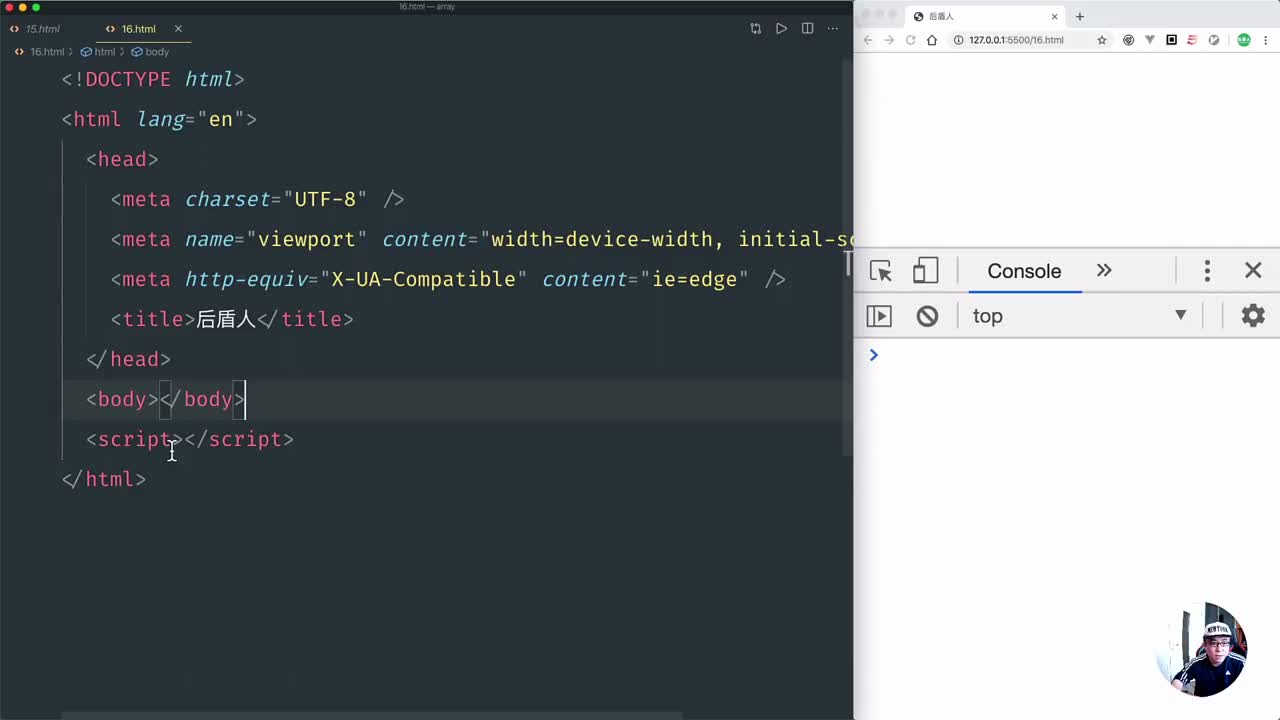Click the run play icon in editor toolbar
Screen dimensions: 1280x720
point(781,29)
